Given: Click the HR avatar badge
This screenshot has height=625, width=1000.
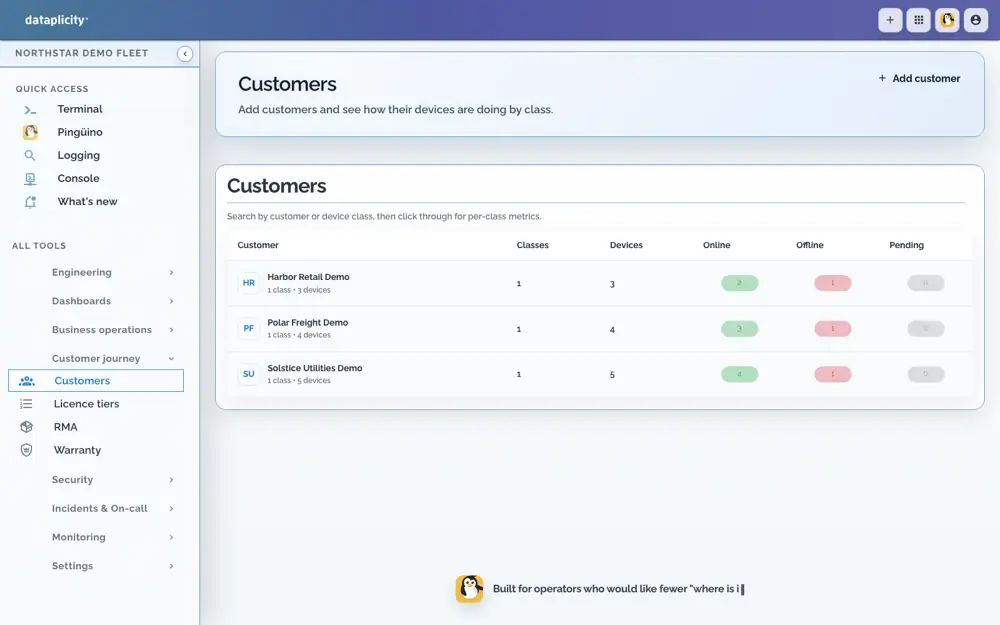Looking at the screenshot, I should point(249,283).
